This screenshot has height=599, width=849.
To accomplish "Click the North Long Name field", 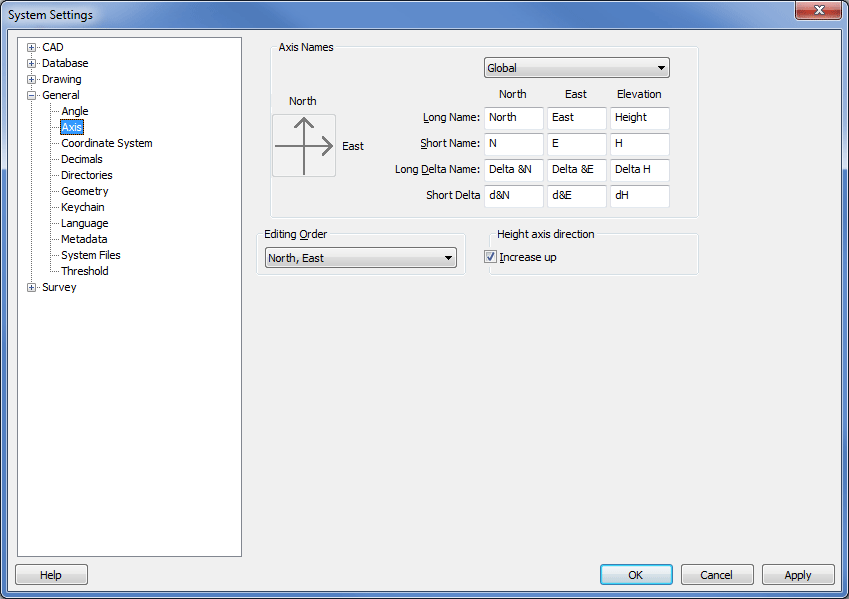I will (514, 118).
